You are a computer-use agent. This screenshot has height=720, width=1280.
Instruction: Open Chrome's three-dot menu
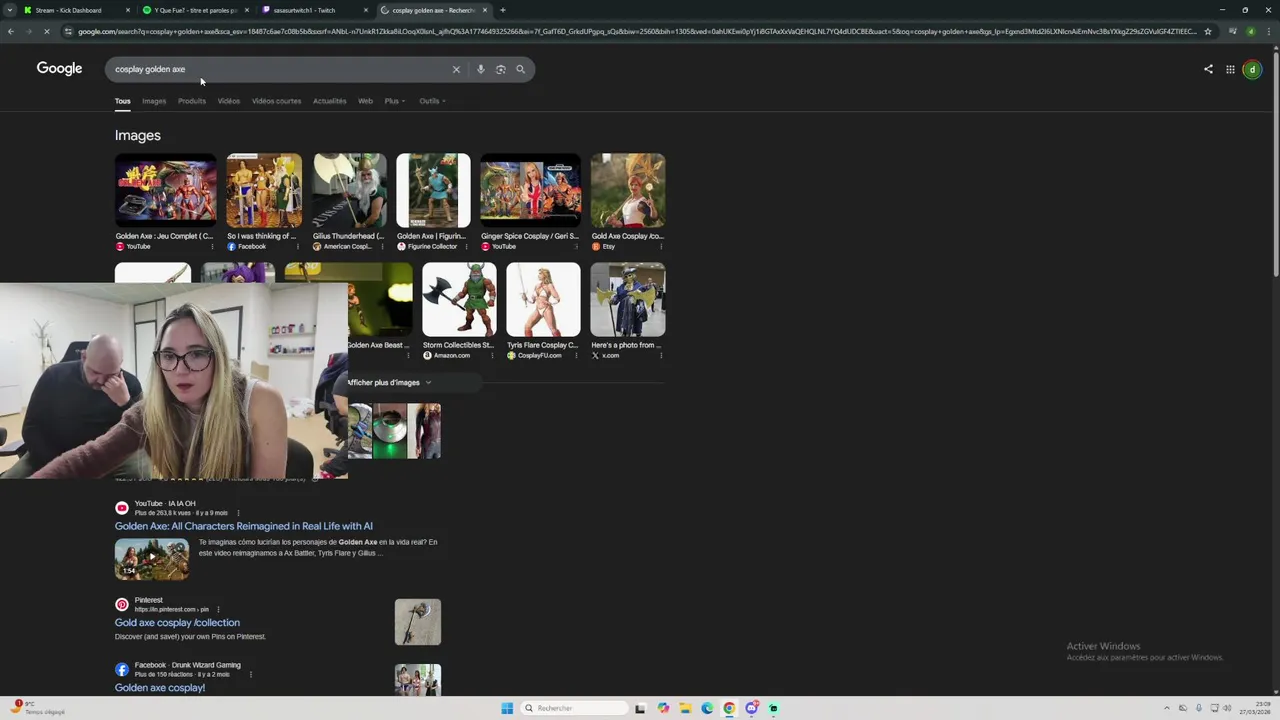tap(1270, 31)
